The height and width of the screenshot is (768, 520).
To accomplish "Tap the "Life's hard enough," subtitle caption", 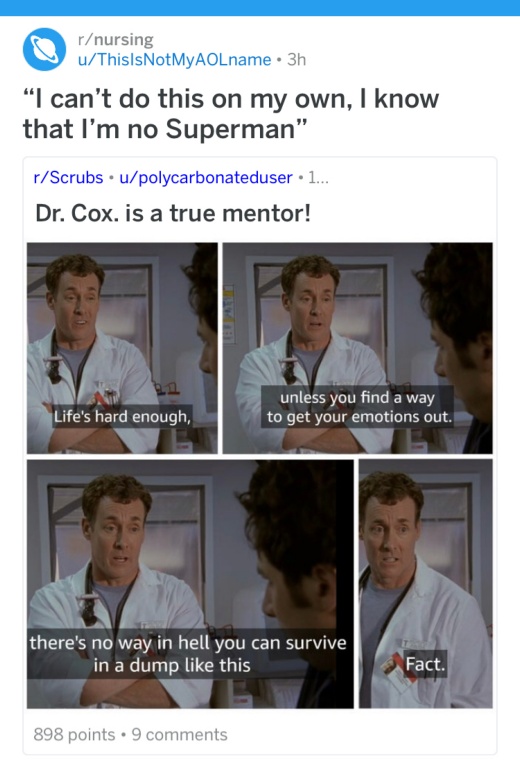I will (122, 416).
